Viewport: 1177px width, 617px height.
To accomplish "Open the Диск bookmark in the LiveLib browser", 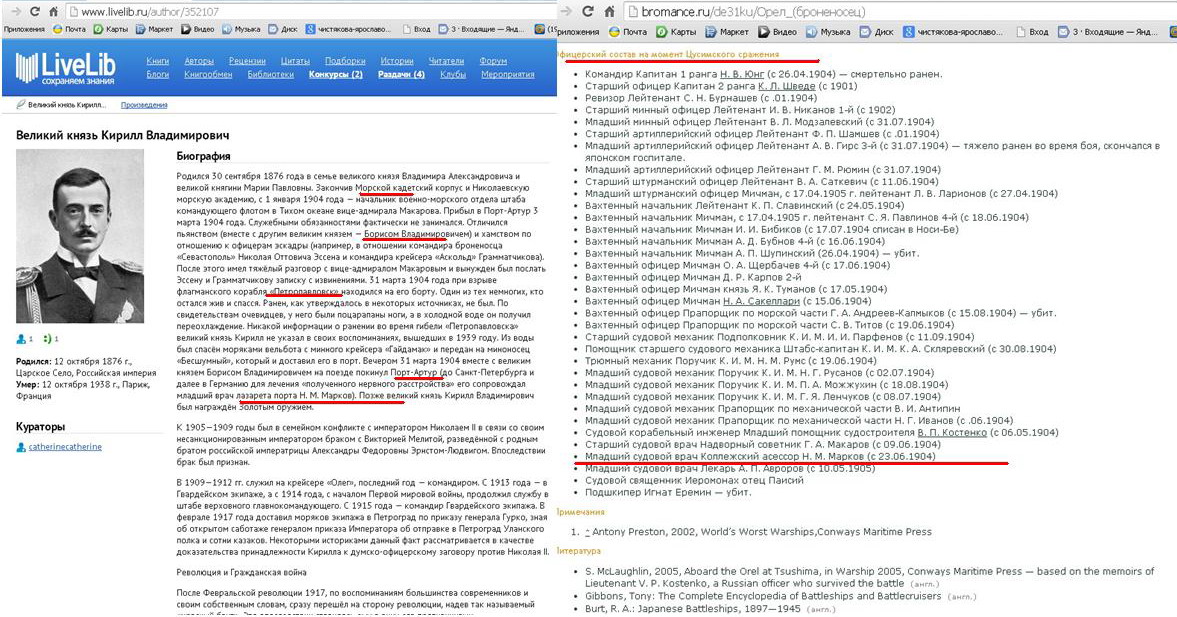I will pos(283,29).
